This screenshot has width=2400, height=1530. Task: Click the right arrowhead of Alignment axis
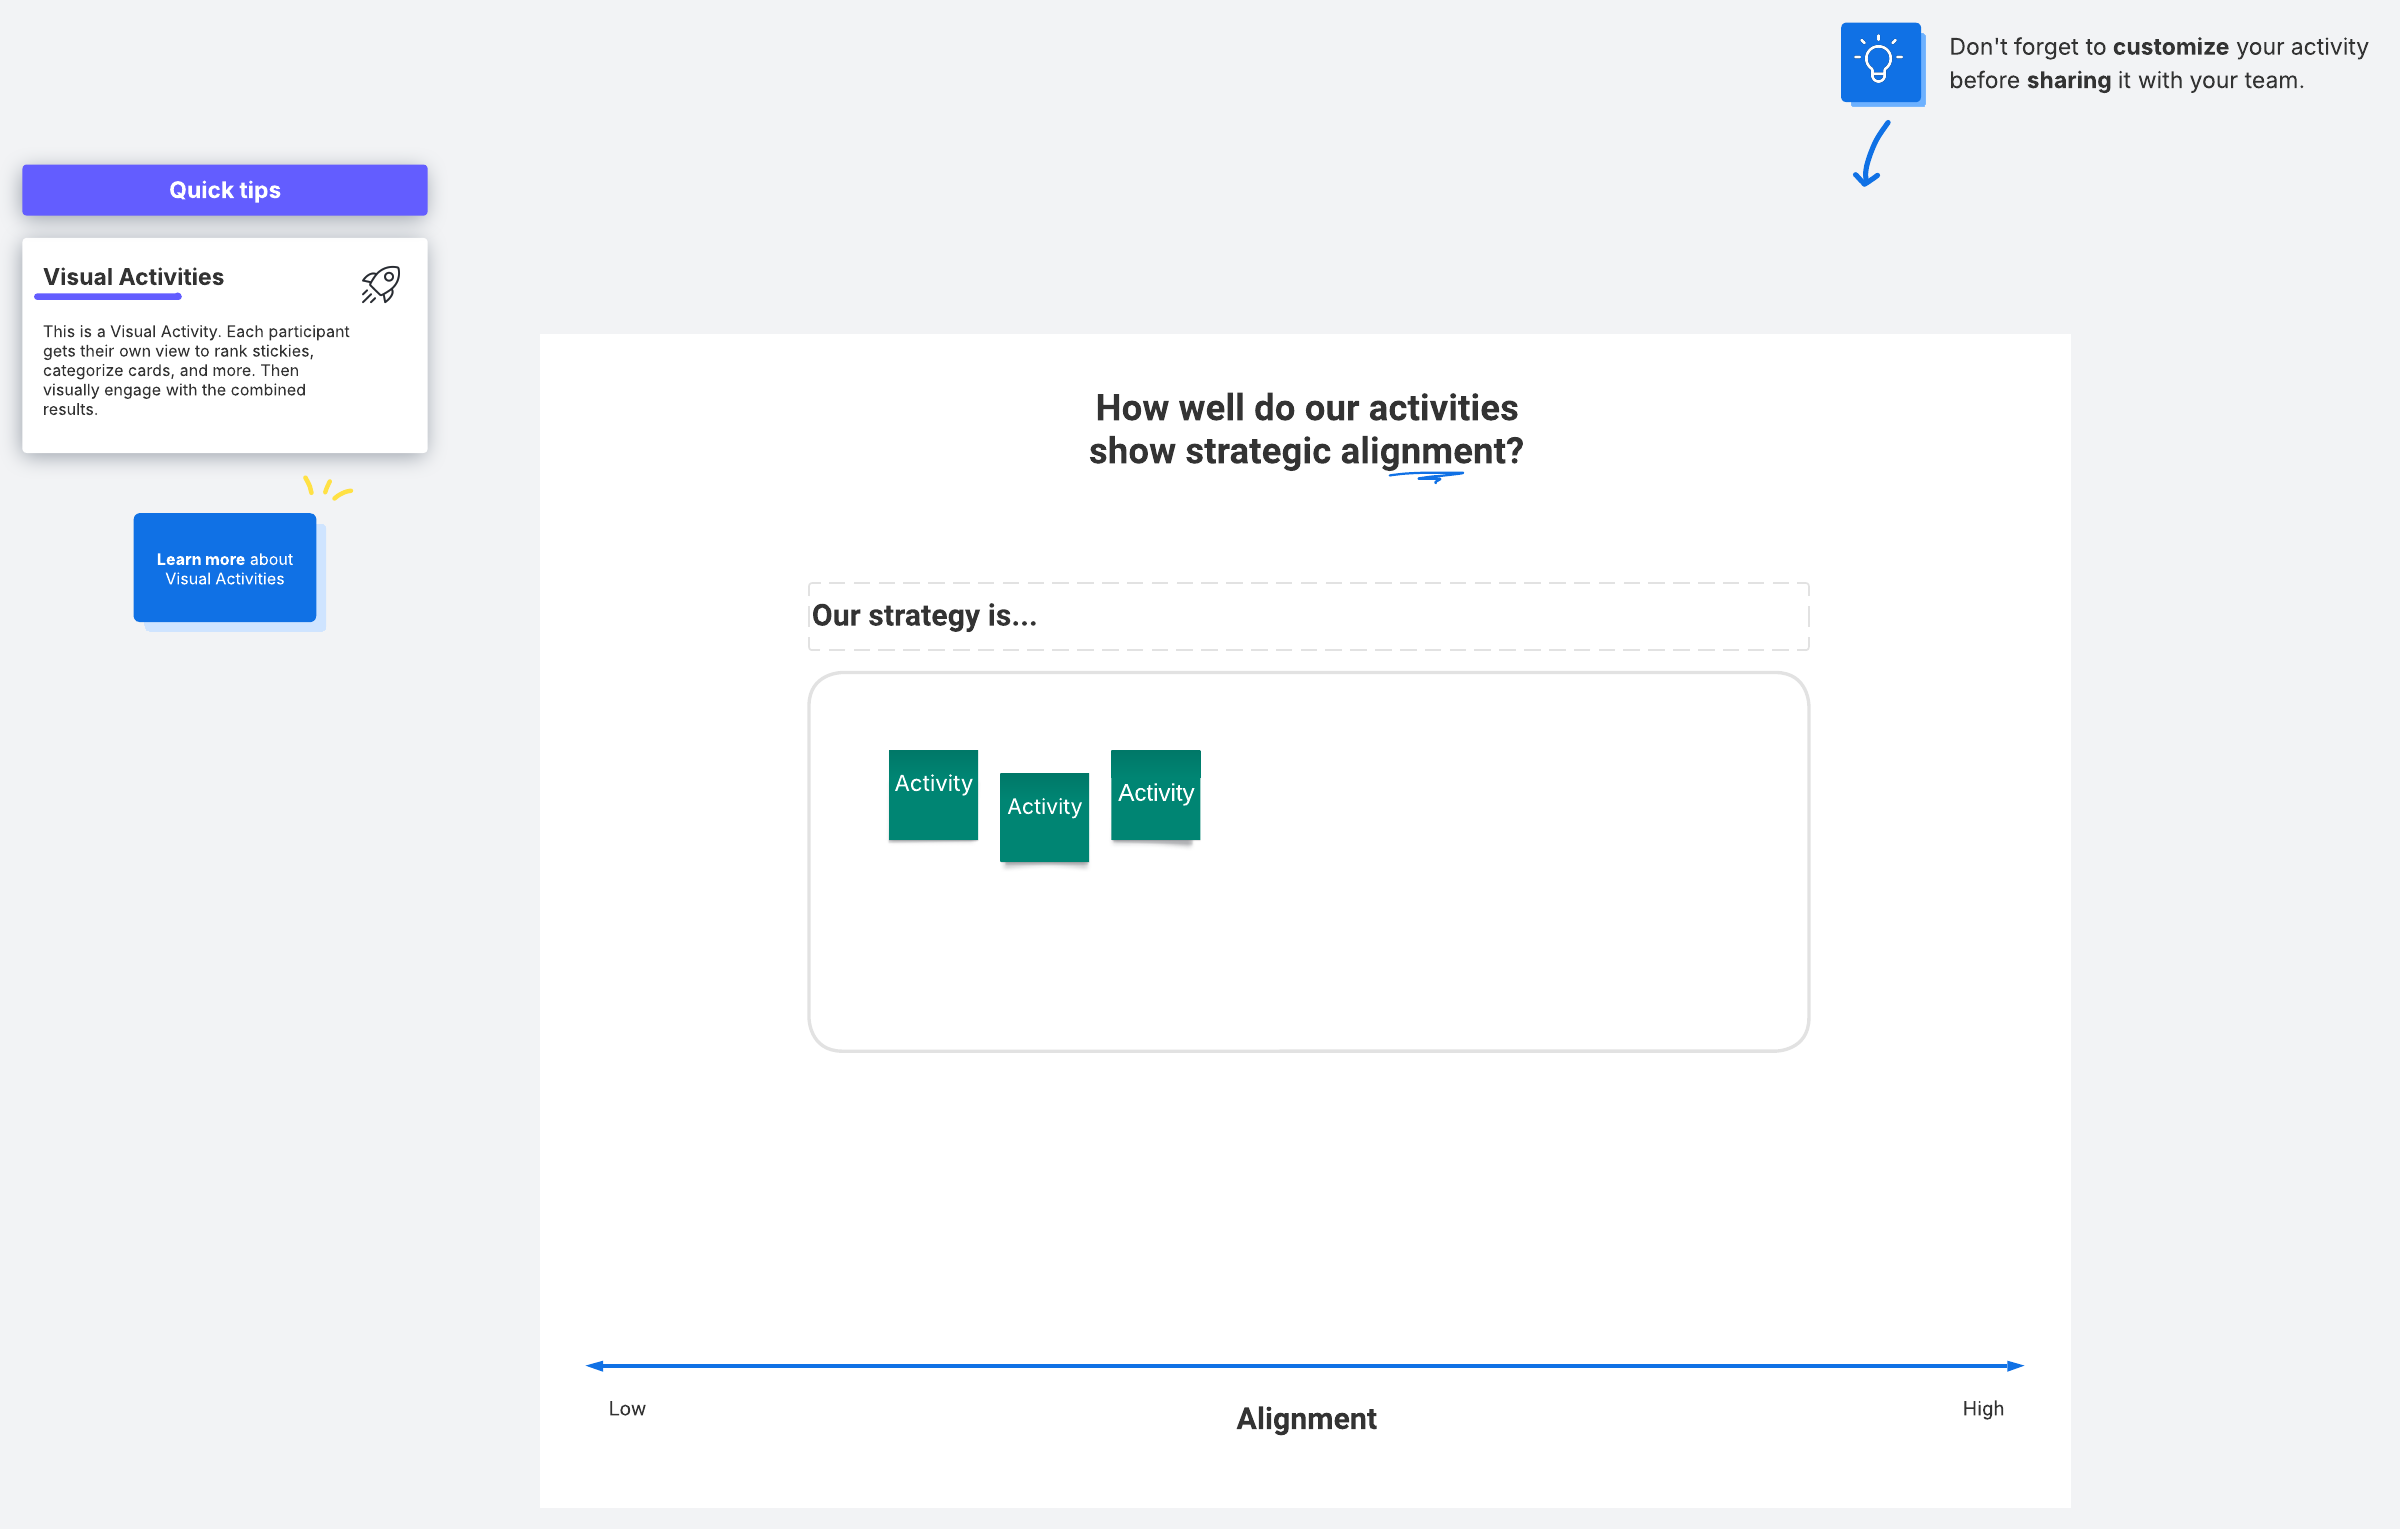(2014, 1365)
